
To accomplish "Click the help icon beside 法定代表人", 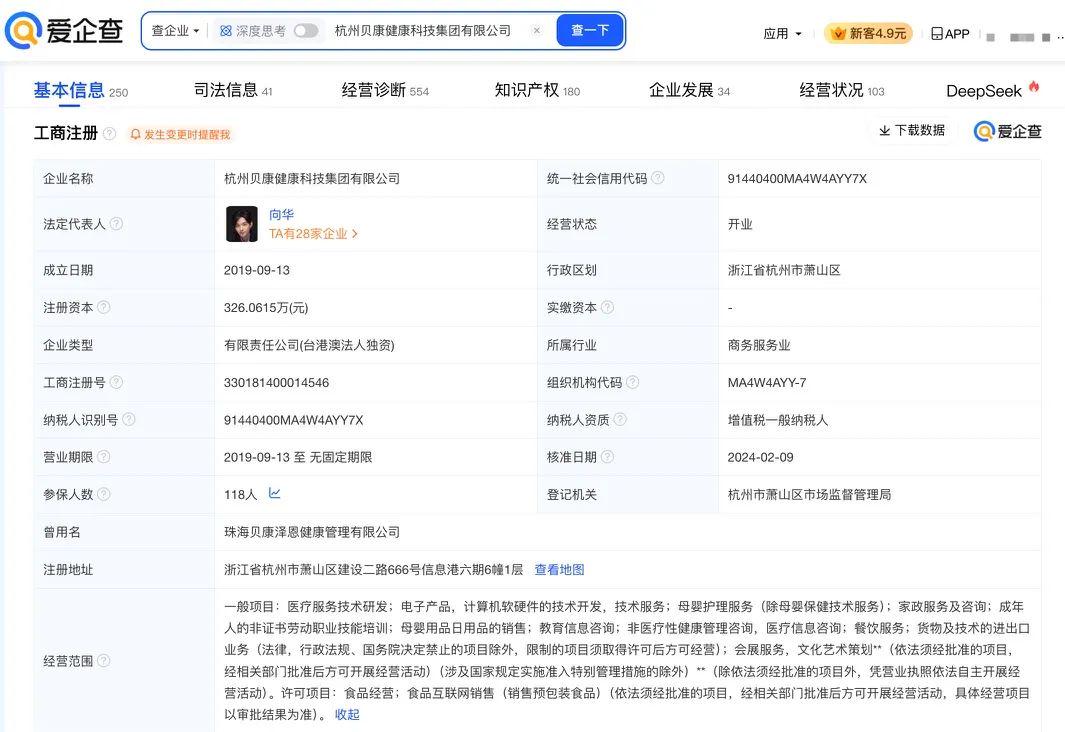I will point(116,223).
